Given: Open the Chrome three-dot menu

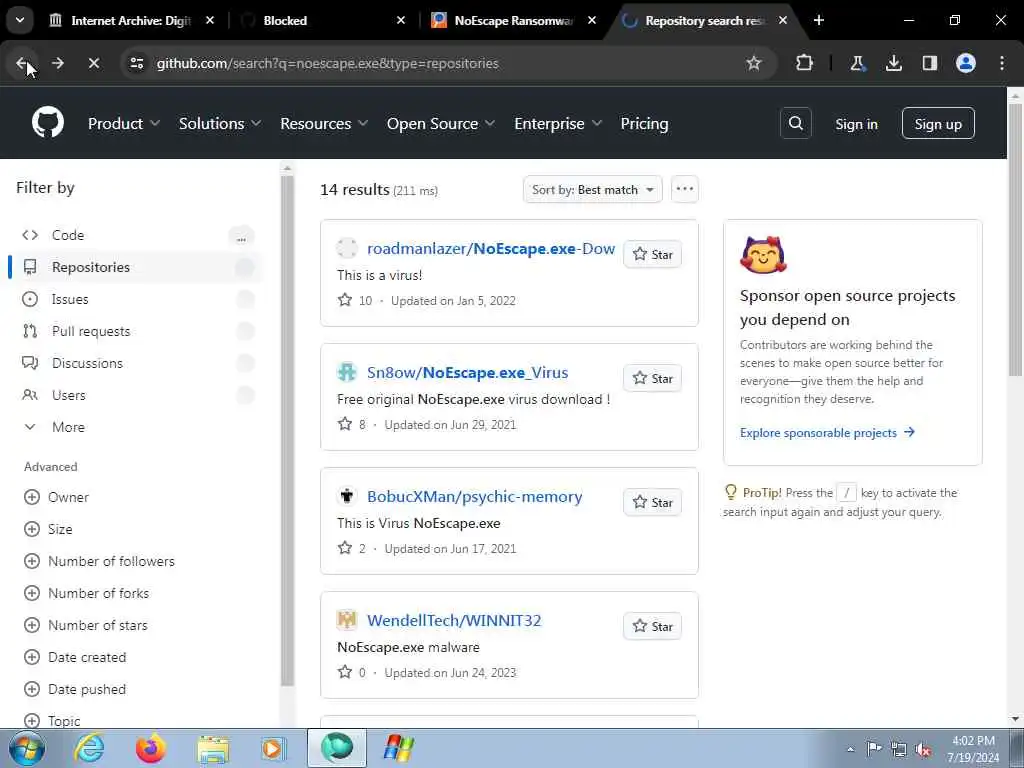Looking at the screenshot, I should [x=1002, y=63].
